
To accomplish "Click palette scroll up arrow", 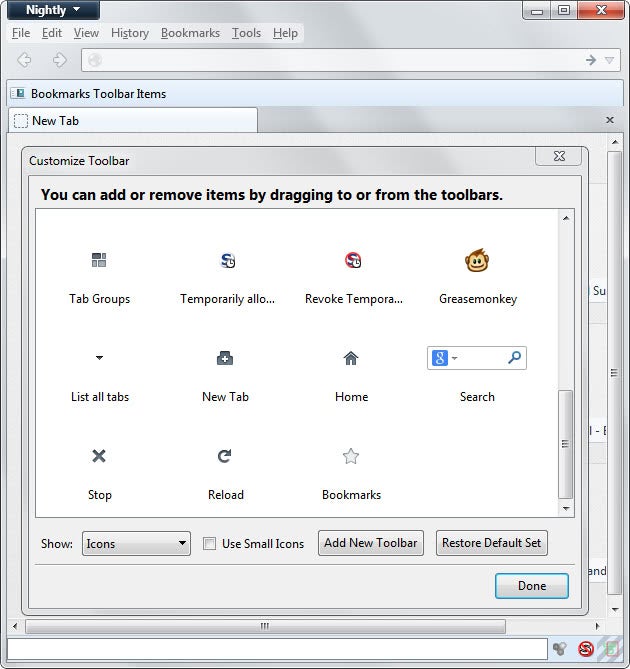I will click(x=566, y=218).
